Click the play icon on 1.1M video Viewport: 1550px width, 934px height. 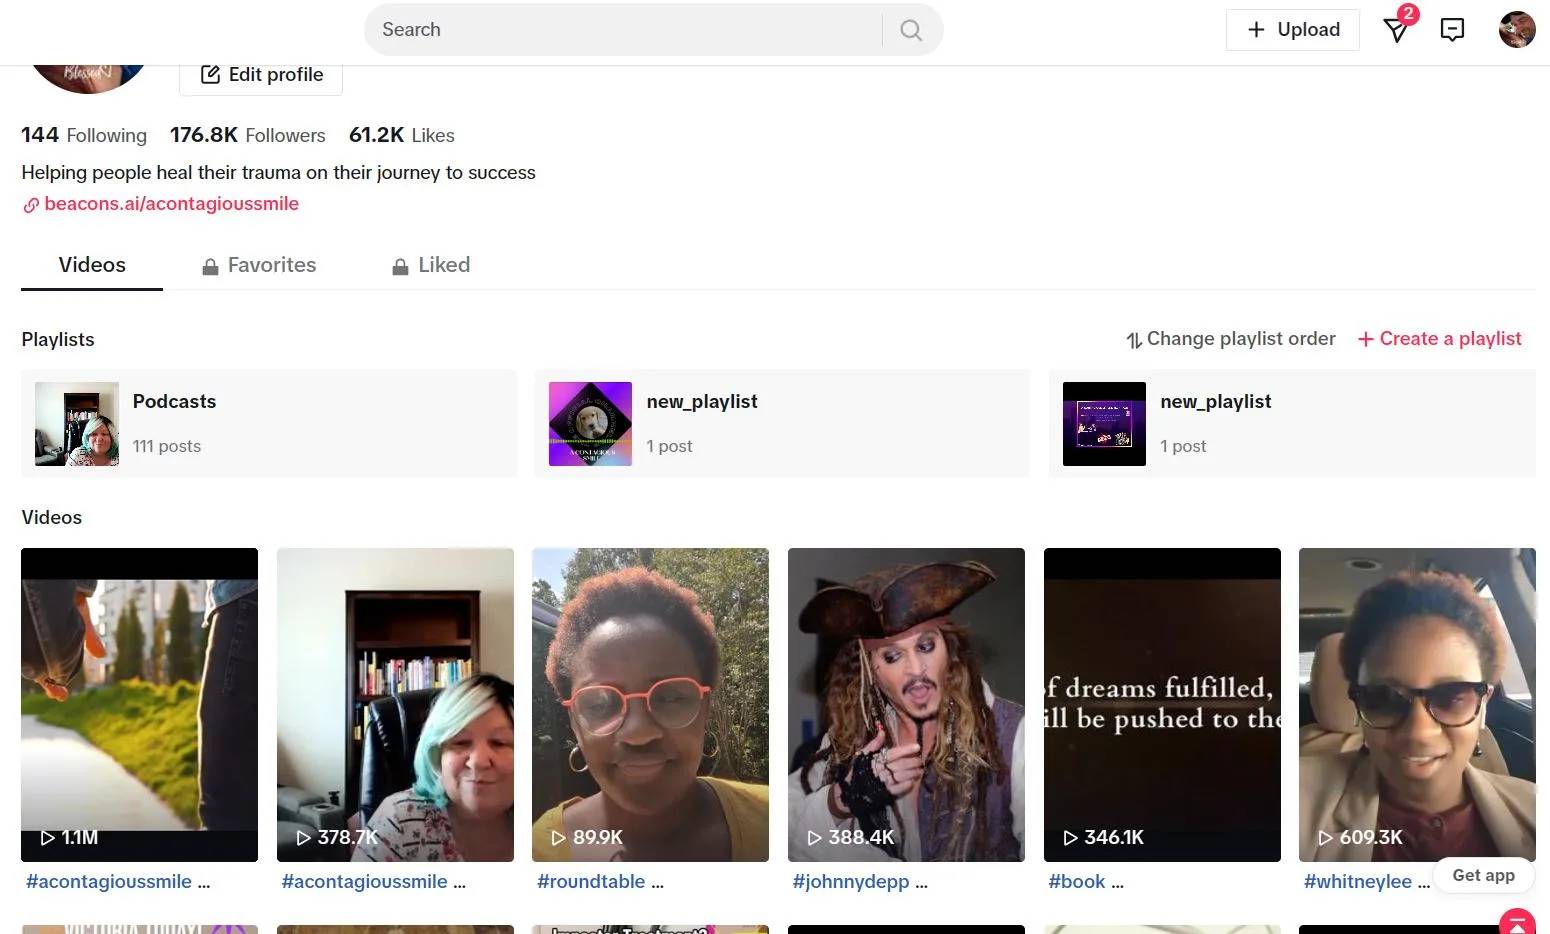[47, 838]
